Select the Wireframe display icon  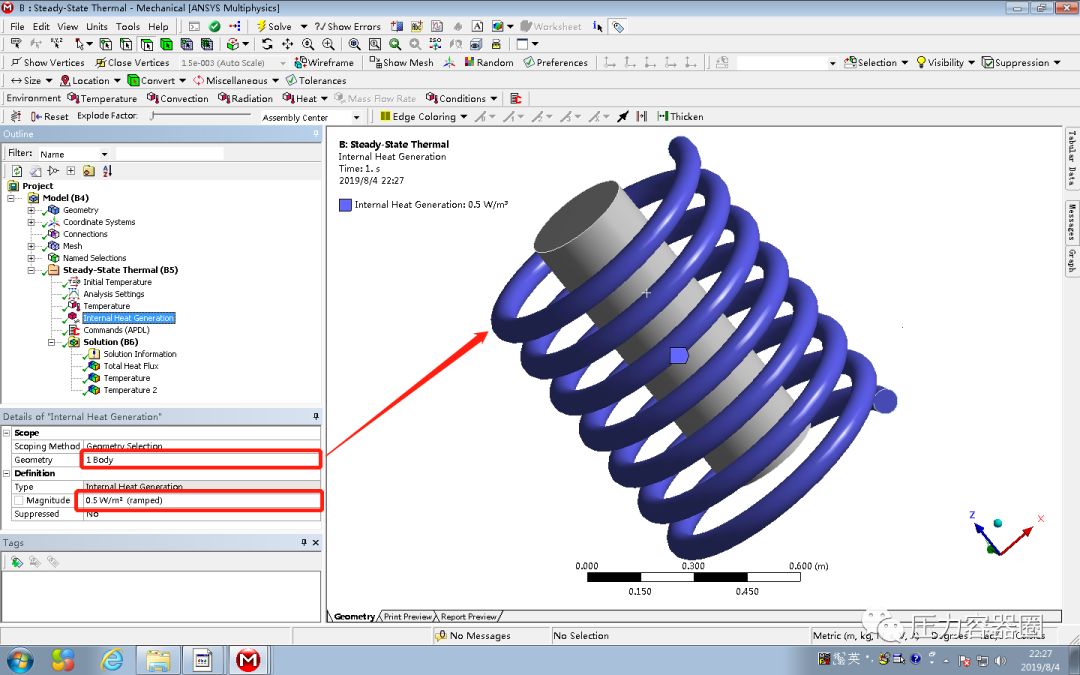[x=327, y=62]
